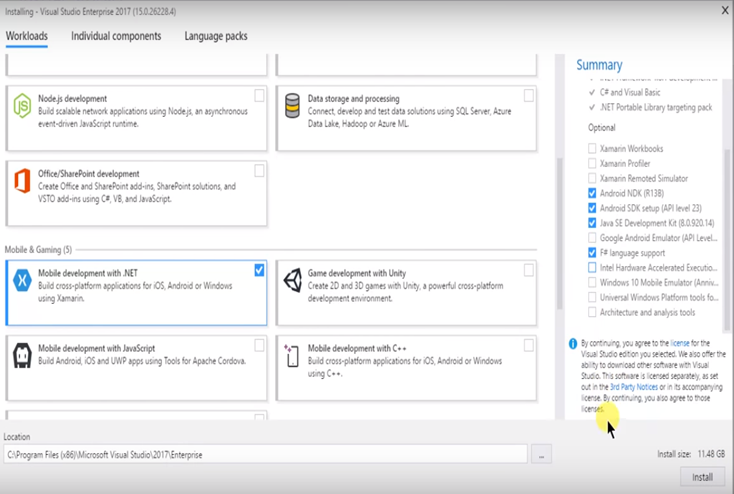
Task: Check Windows 10 Mobile Emulator option
Action: click(x=592, y=282)
